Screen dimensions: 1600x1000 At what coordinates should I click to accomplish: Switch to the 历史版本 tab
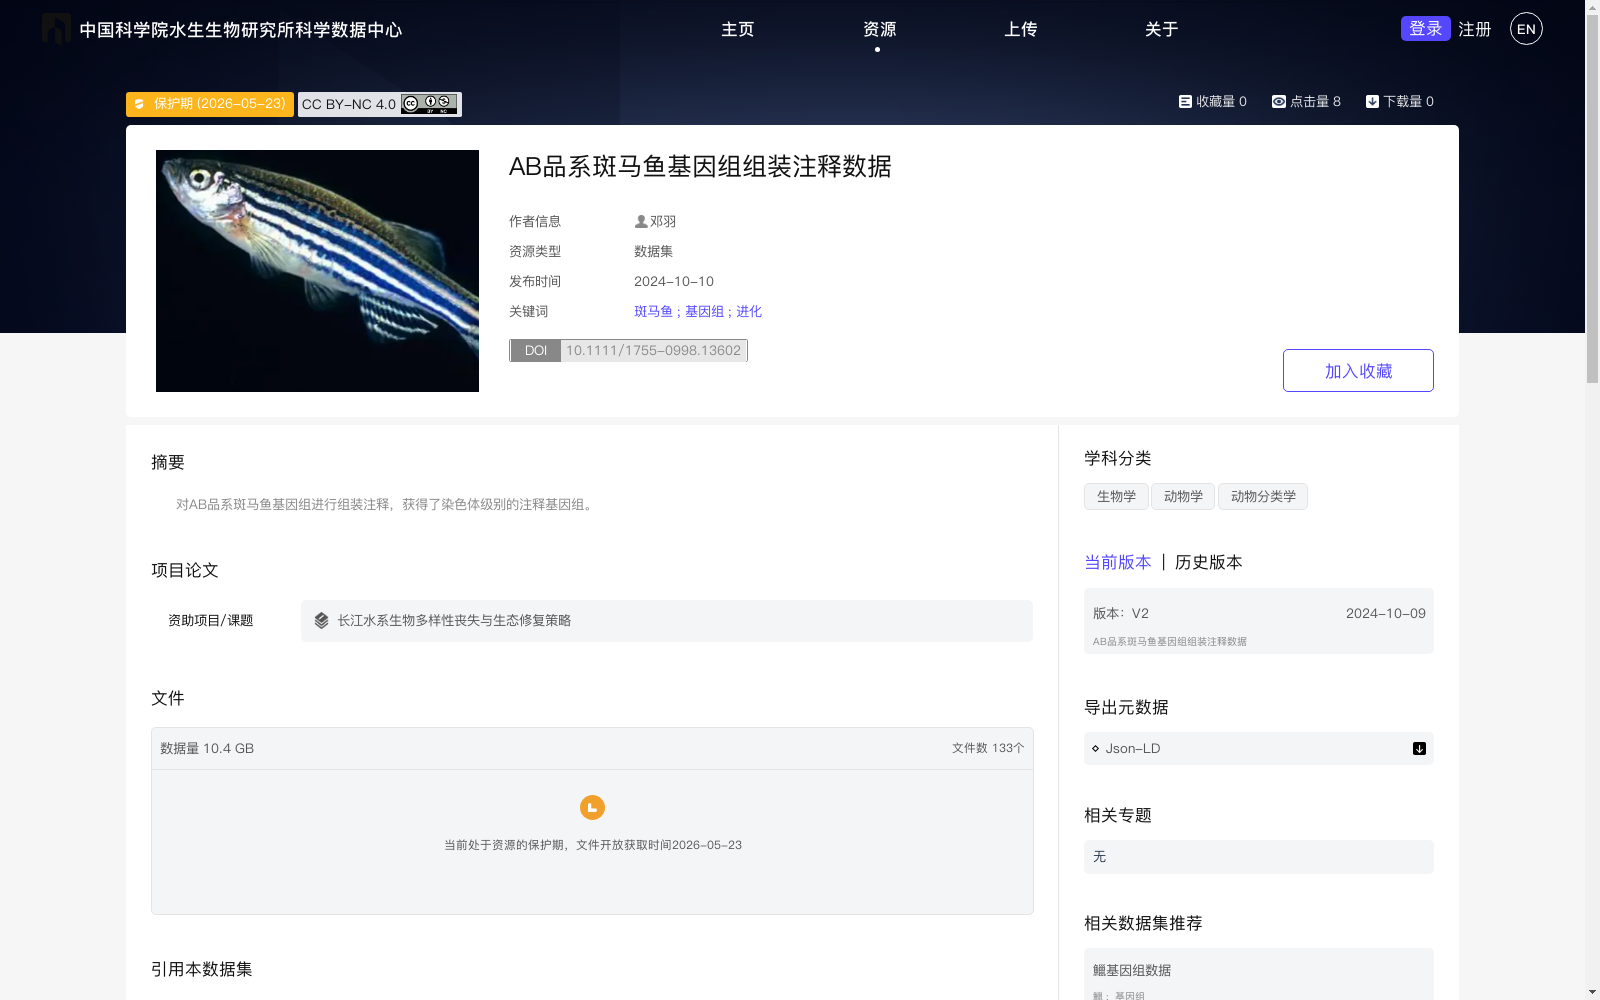[1209, 563]
